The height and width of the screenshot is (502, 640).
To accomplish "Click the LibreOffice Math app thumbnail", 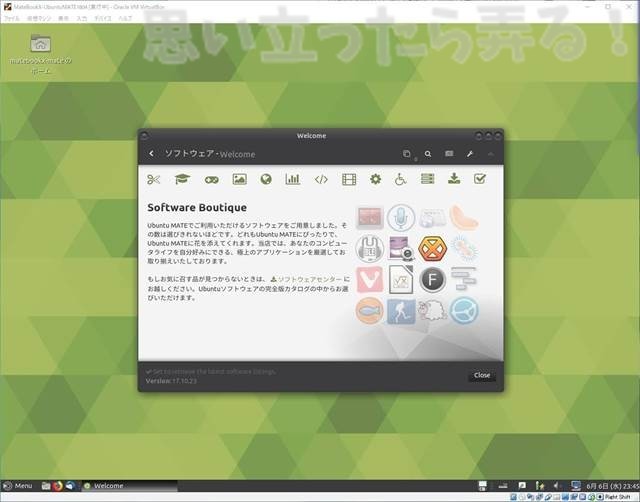I will click(401, 280).
